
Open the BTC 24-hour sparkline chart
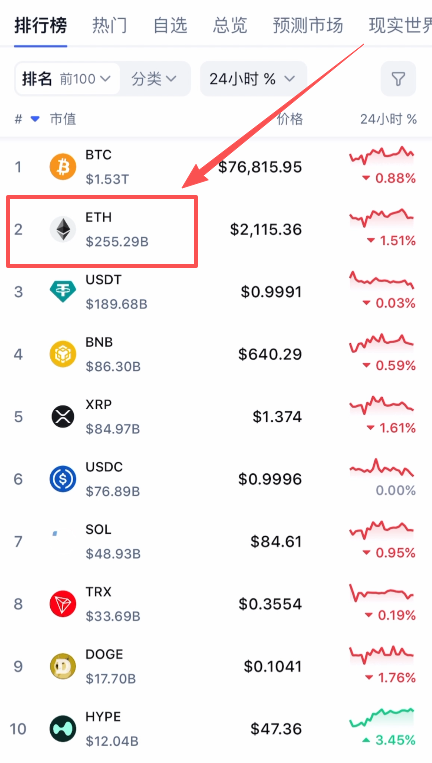[x=381, y=157]
